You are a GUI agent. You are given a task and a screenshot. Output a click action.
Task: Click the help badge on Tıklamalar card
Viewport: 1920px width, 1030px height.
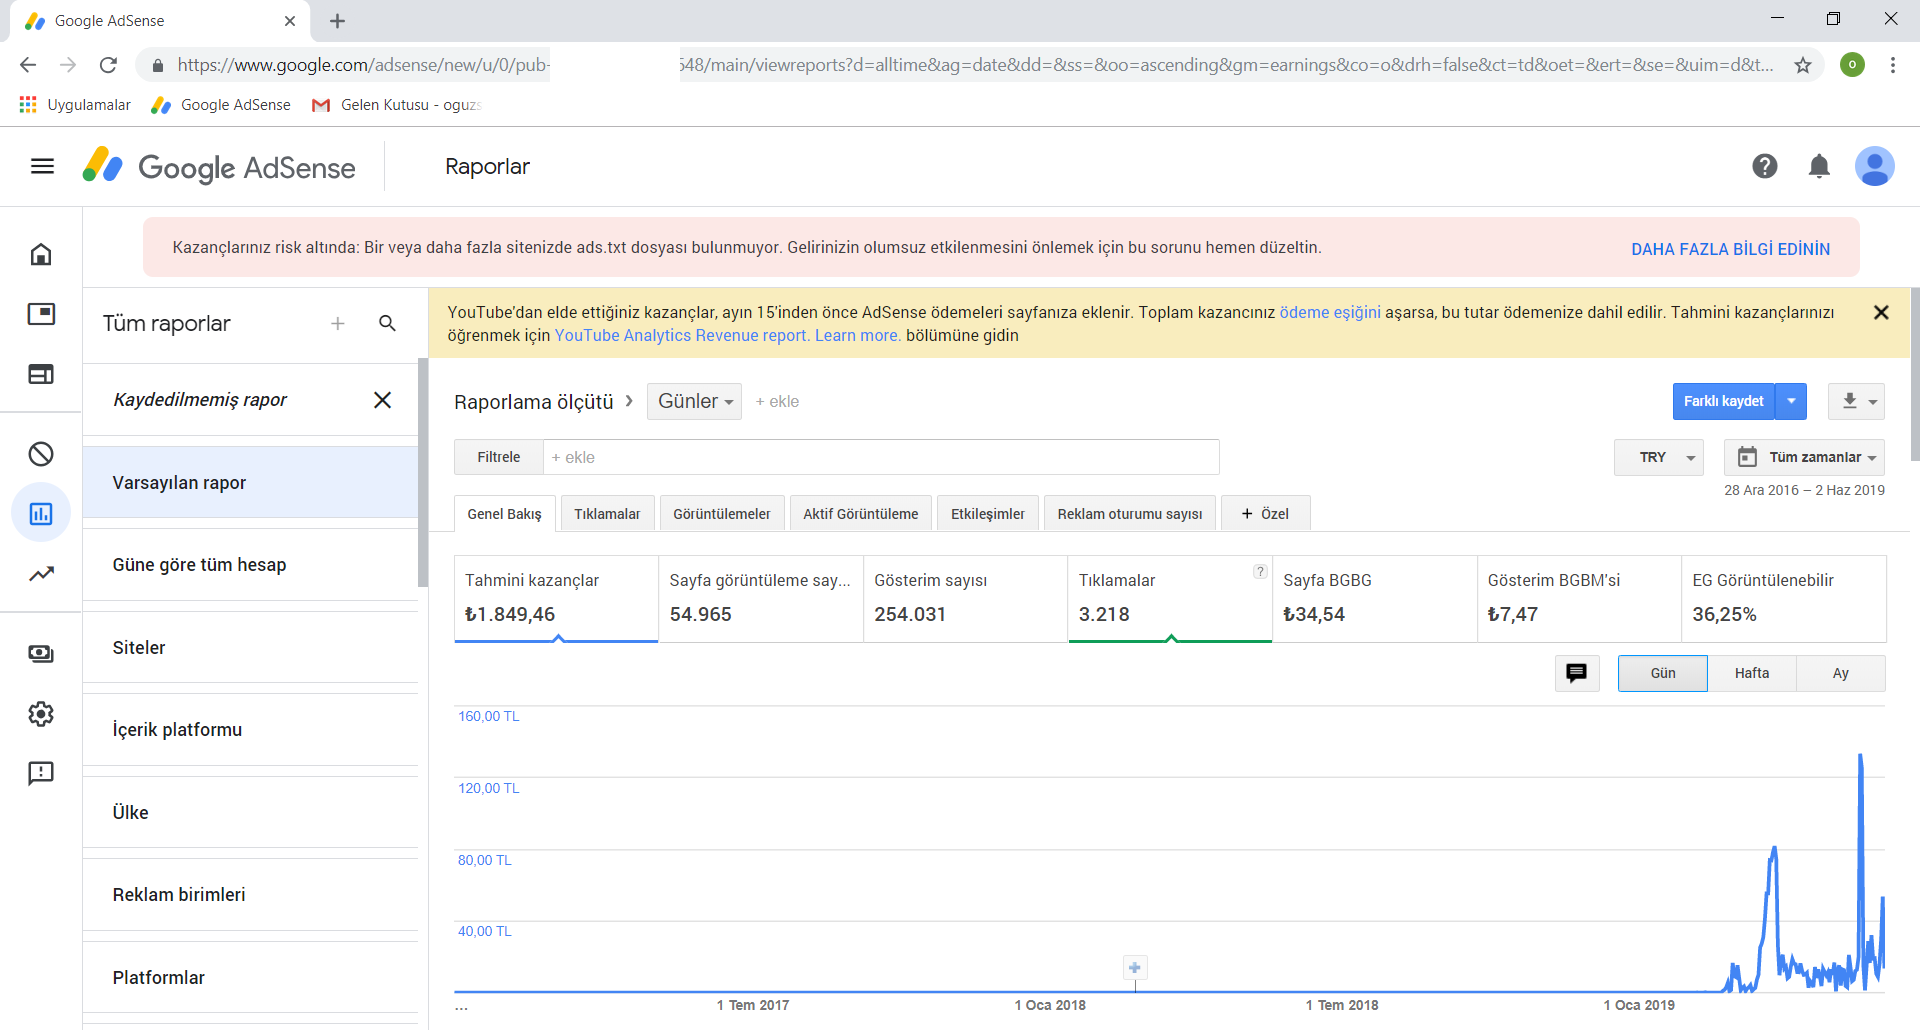(x=1260, y=572)
